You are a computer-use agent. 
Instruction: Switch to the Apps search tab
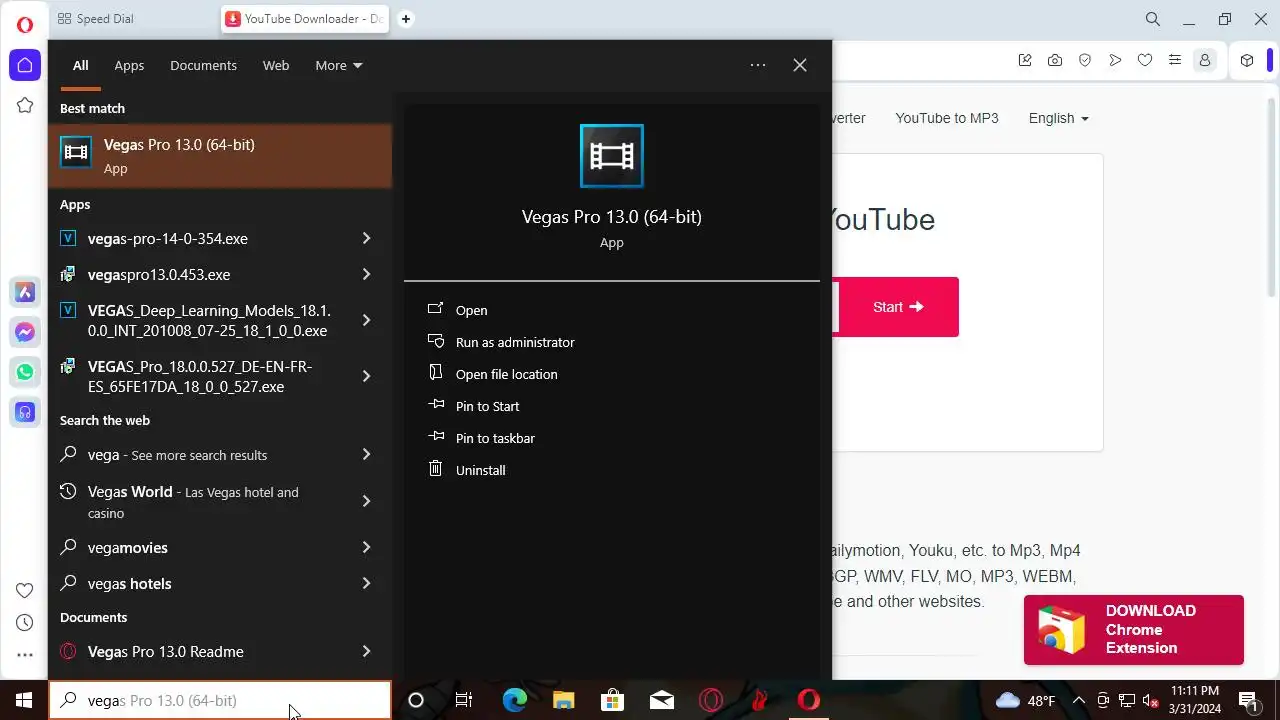tap(129, 65)
